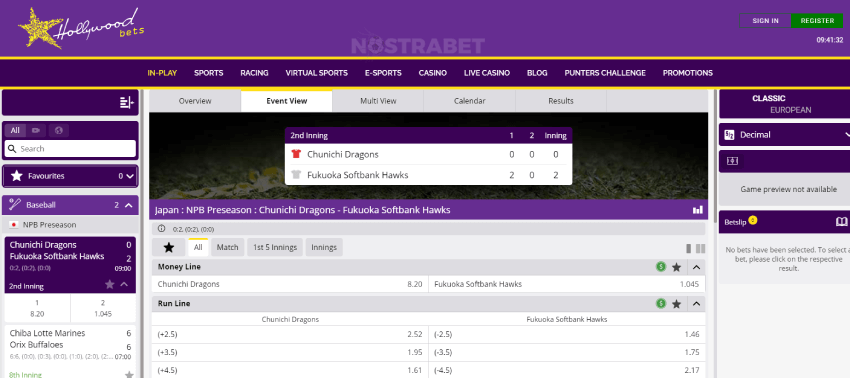
Task: Bet on Fukuoka Softbank Hawks Money Line at 1.045
Action: point(567,284)
